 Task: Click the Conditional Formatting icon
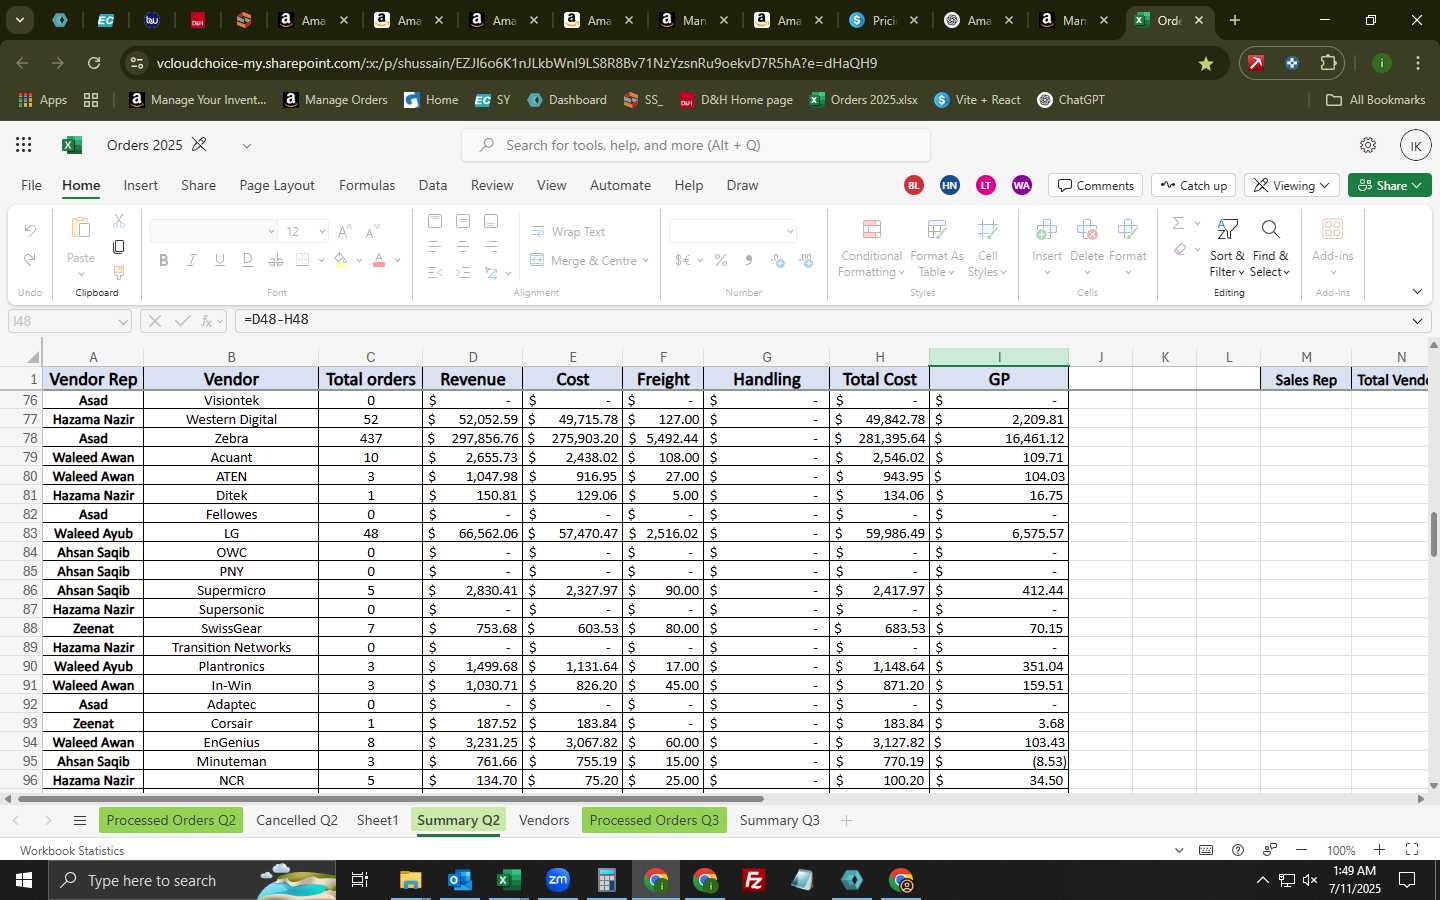[871, 230]
